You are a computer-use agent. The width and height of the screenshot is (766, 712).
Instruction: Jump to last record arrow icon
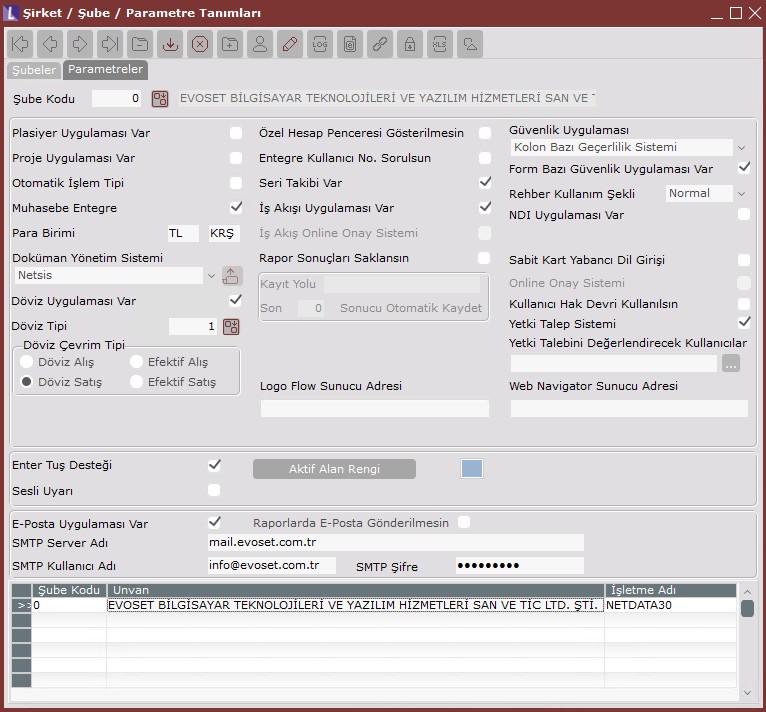pyautogui.click(x=110, y=44)
